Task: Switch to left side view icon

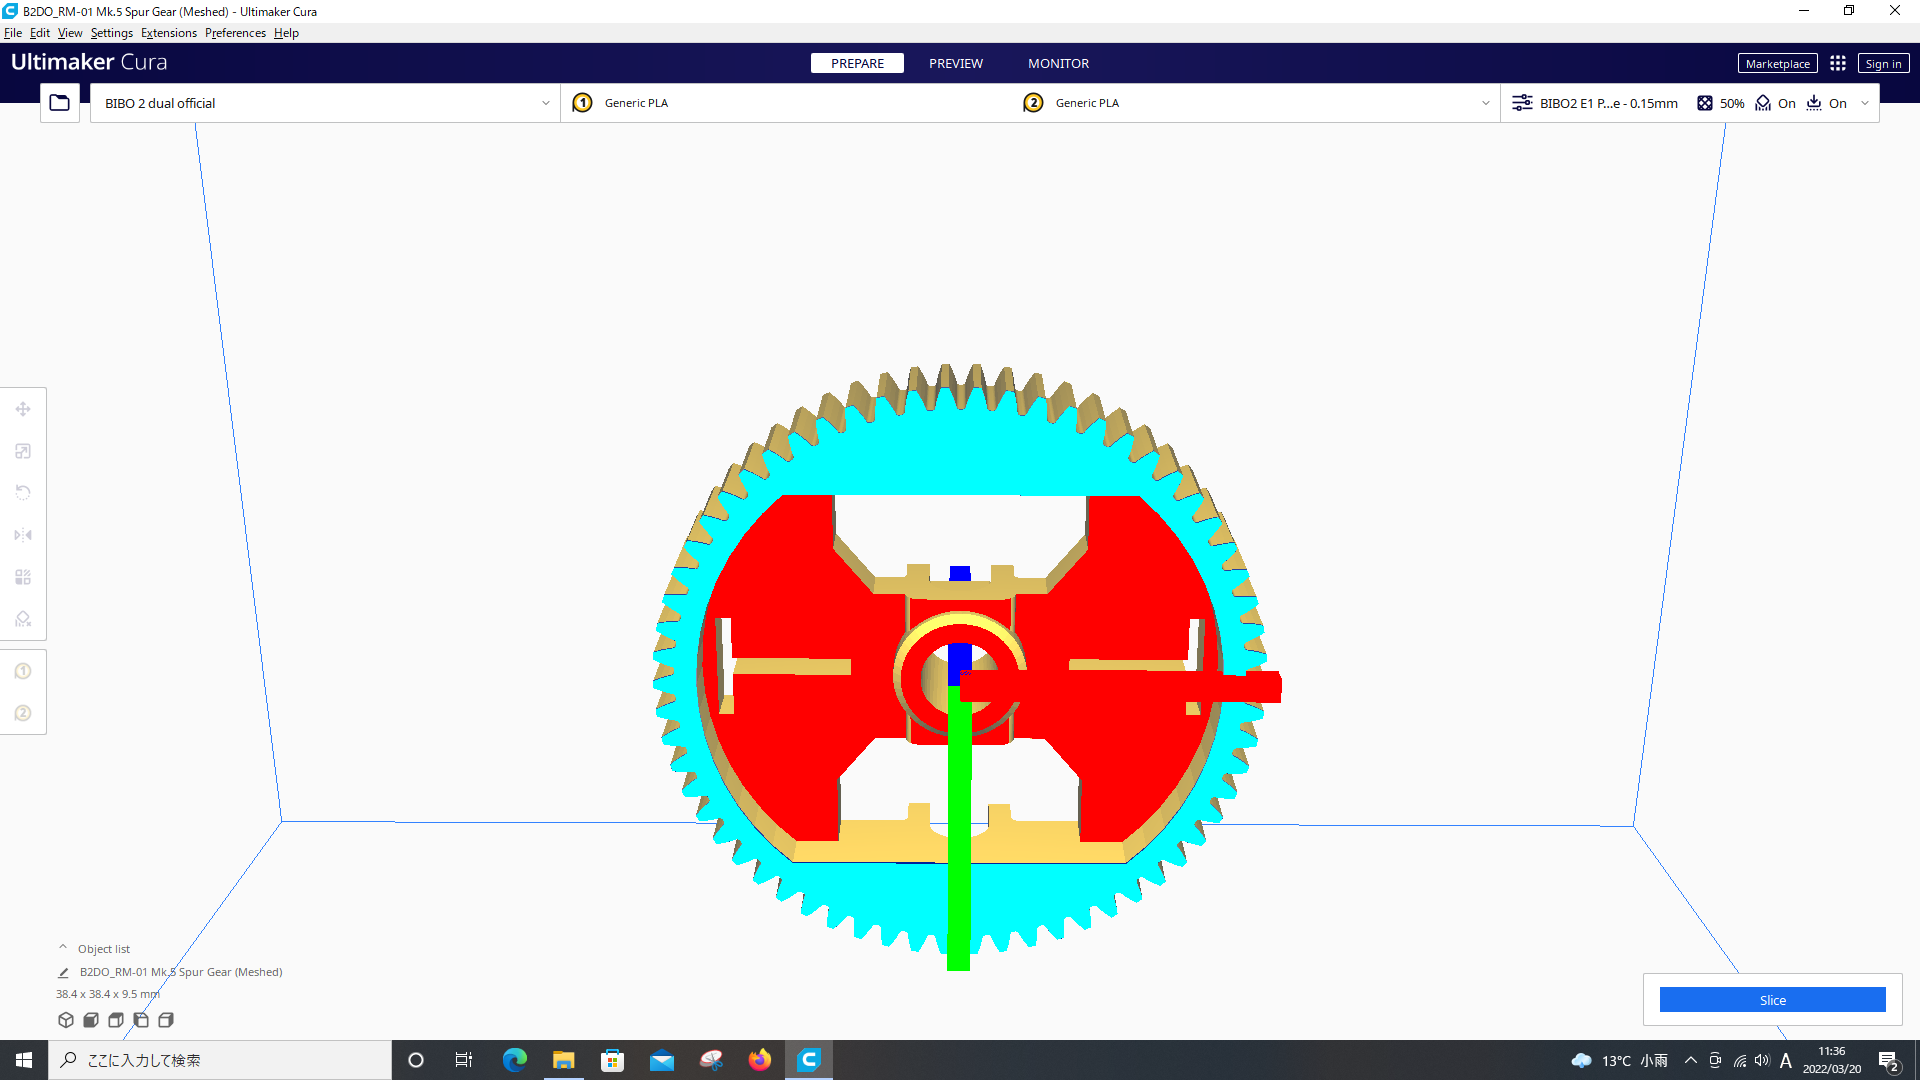Action: pyautogui.click(x=141, y=1020)
